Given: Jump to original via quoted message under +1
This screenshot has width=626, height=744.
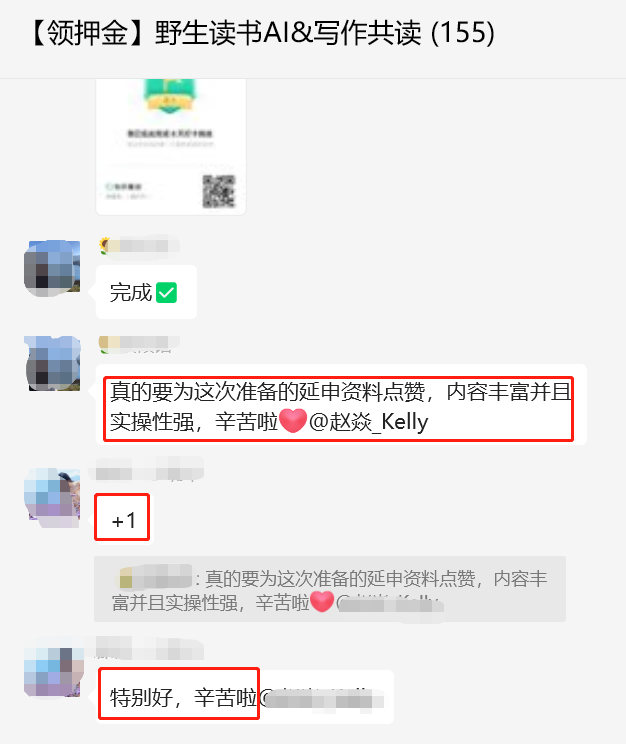Looking at the screenshot, I should 330,589.
